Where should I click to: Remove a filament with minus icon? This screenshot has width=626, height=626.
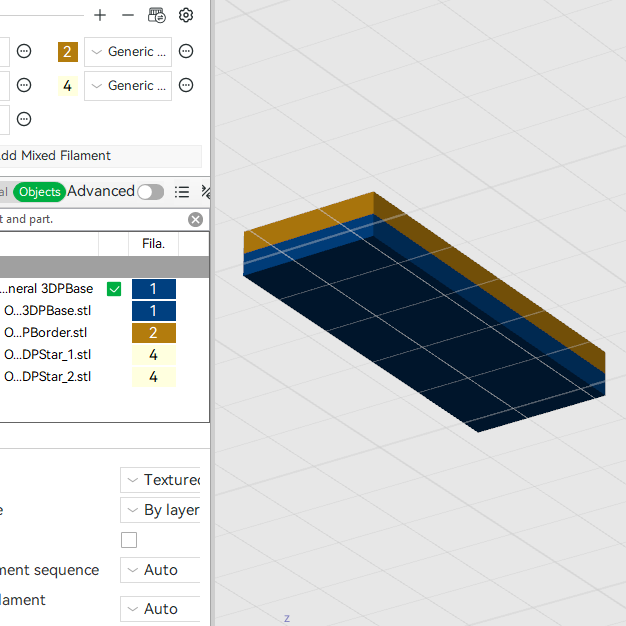[128, 16]
